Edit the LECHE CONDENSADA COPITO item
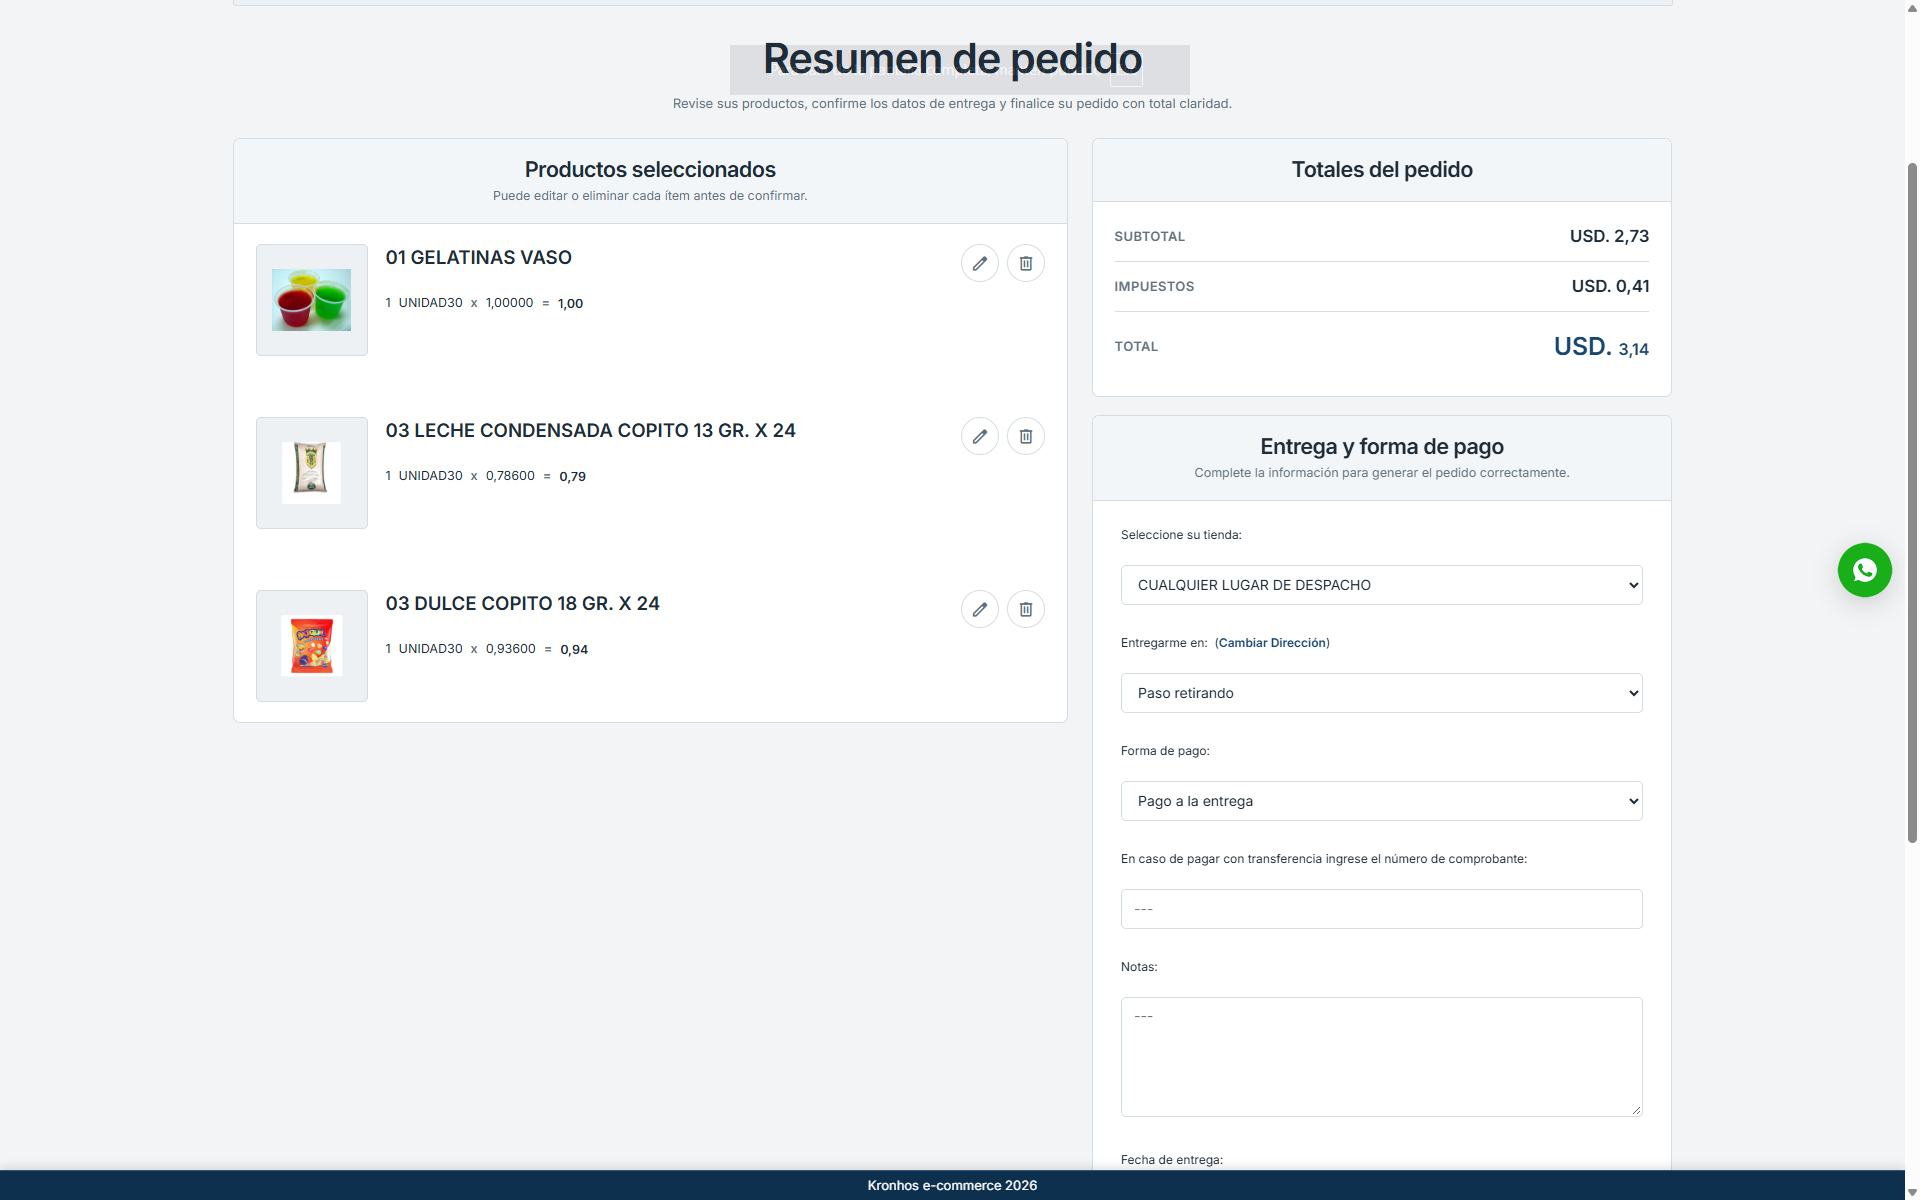Screen dimensions: 1920x1200 (979, 436)
